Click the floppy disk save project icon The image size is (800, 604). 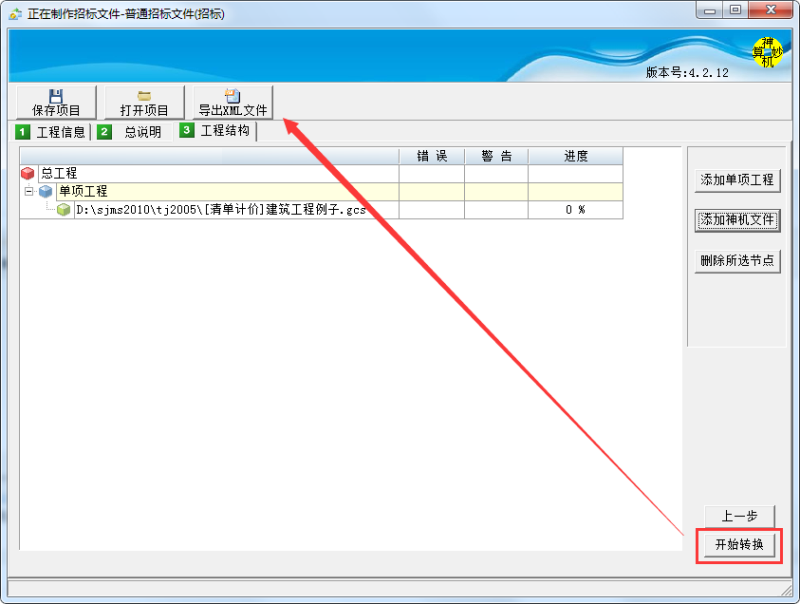[x=56, y=95]
